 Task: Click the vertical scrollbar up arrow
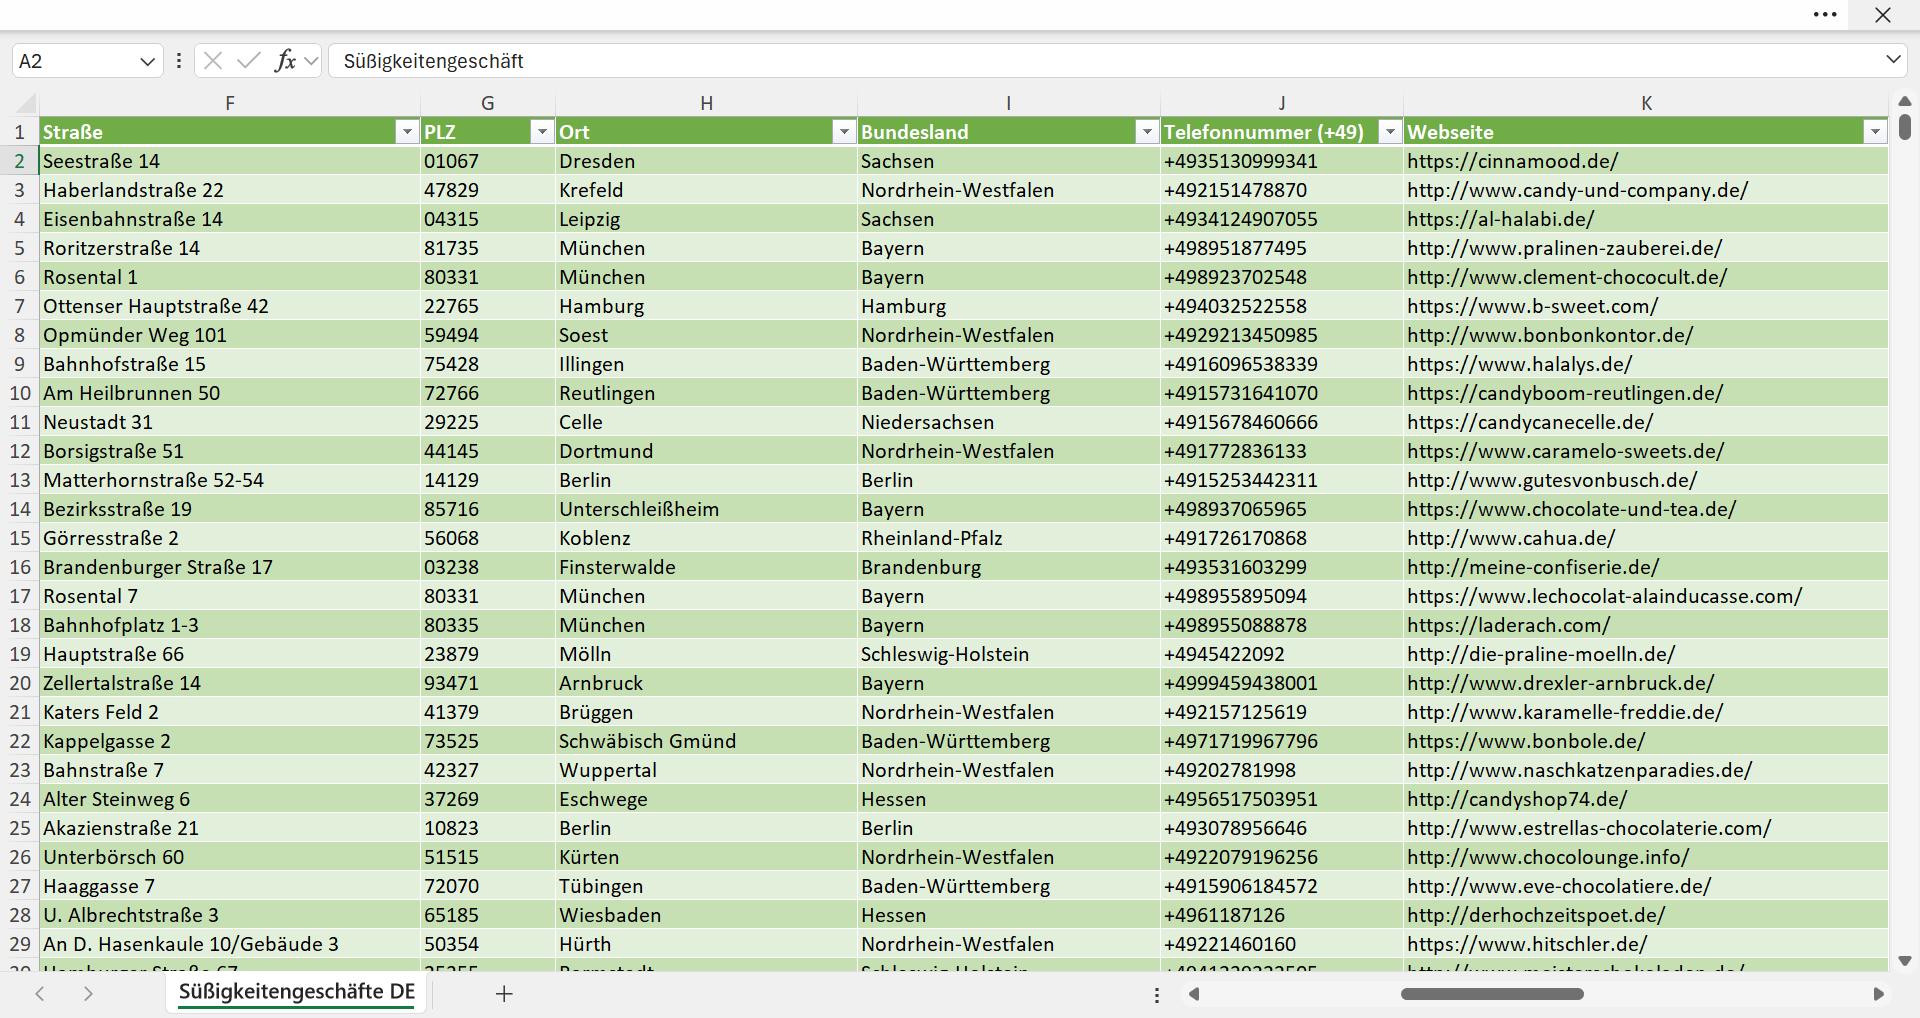(x=1905, y=101)
